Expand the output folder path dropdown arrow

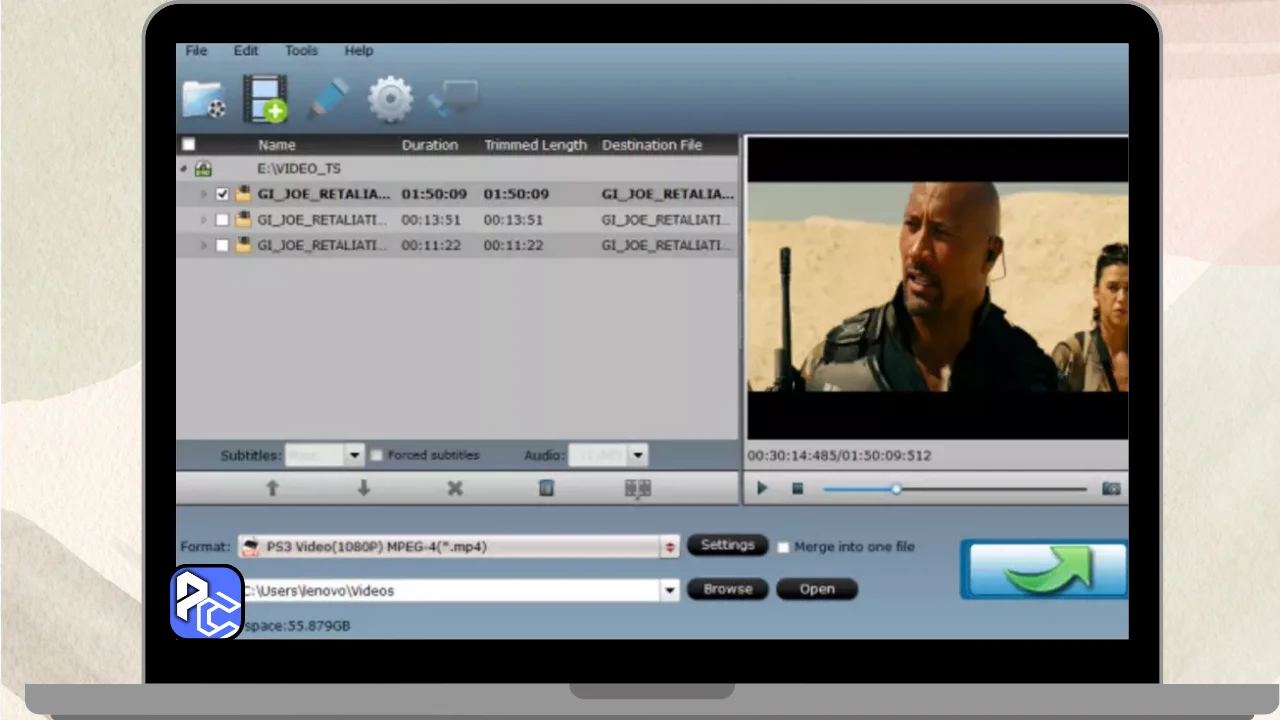(x=670, y=591)
